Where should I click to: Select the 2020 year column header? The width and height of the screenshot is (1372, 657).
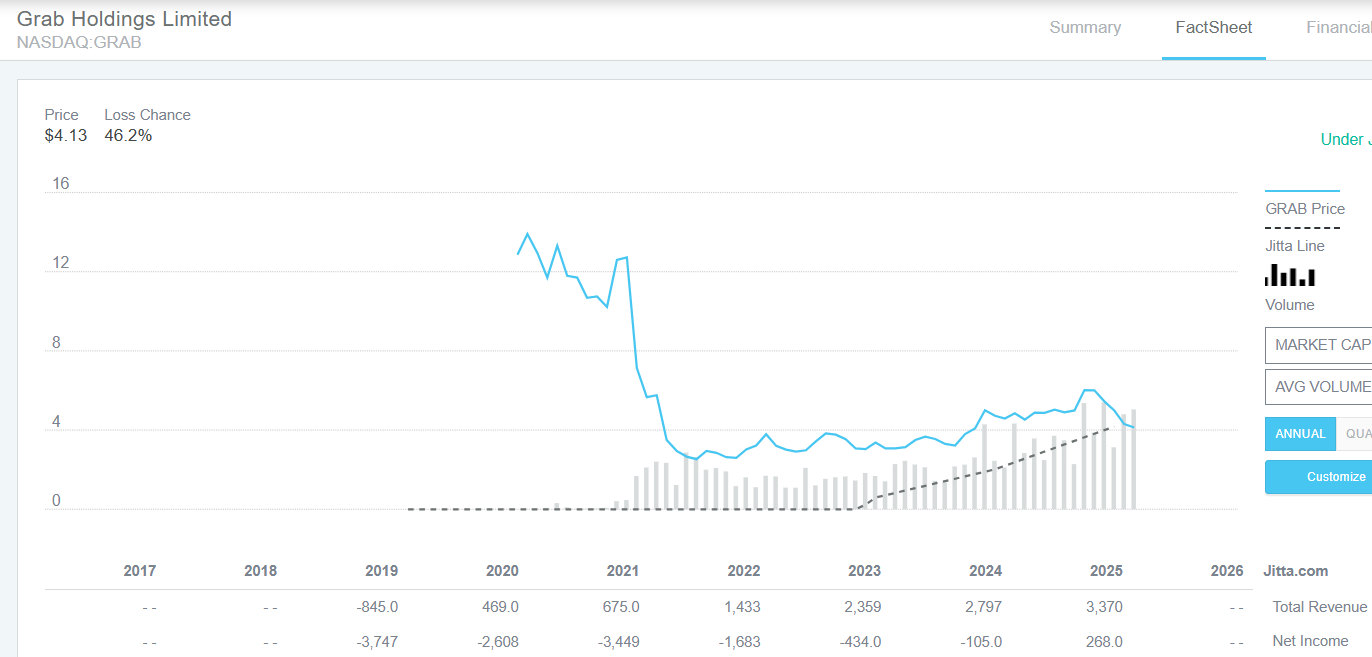pyautogui.click(x=502, y=571)
